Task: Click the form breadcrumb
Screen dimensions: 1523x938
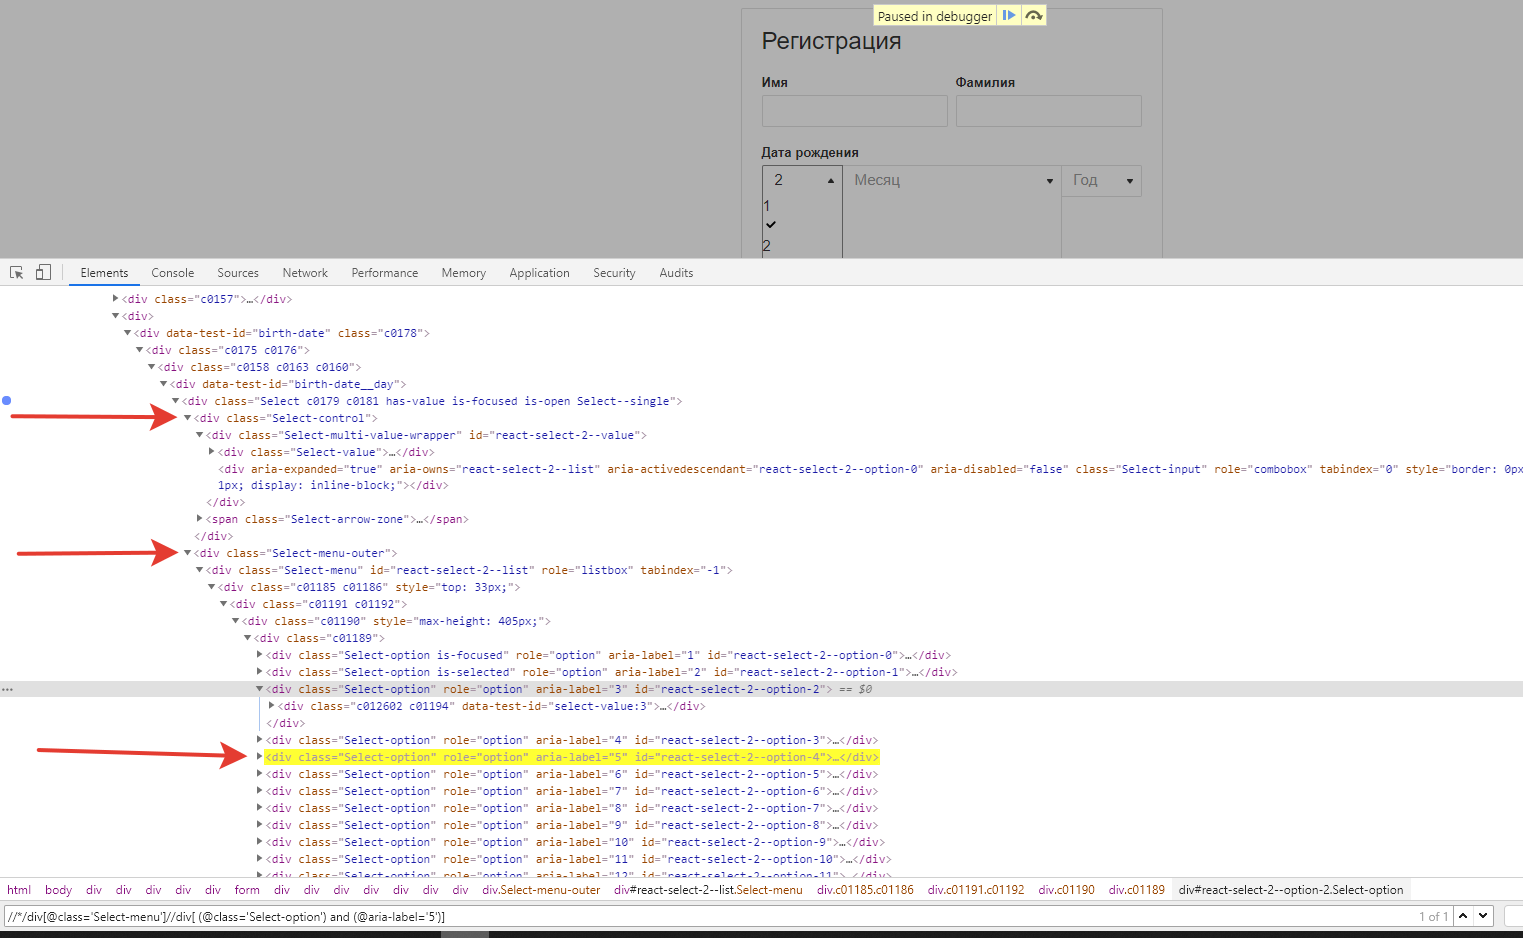Action: click(x=247, y=890)
